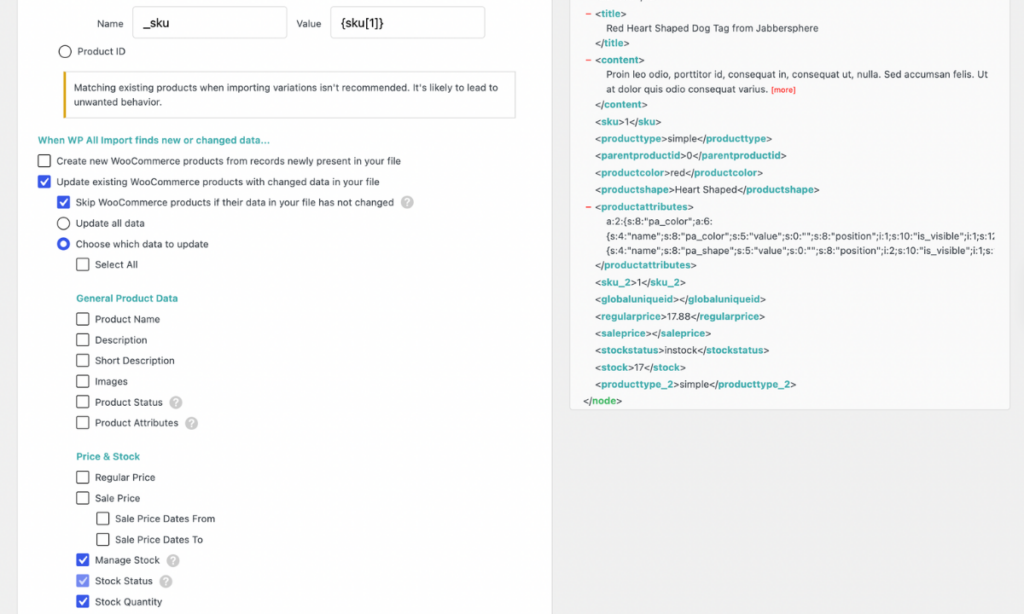Viewport: 1024px width, 614px height.
Task: Check the Product Status checkbox
Action: point(82,402)
